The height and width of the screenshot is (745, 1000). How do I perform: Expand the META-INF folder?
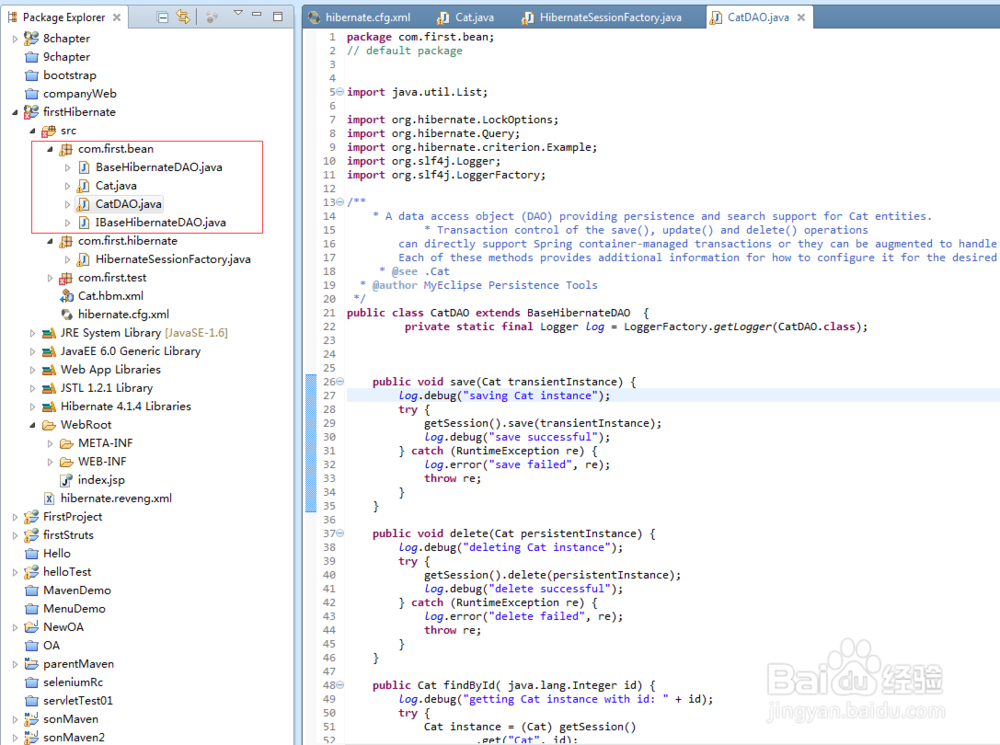click(x=50, y=443)
